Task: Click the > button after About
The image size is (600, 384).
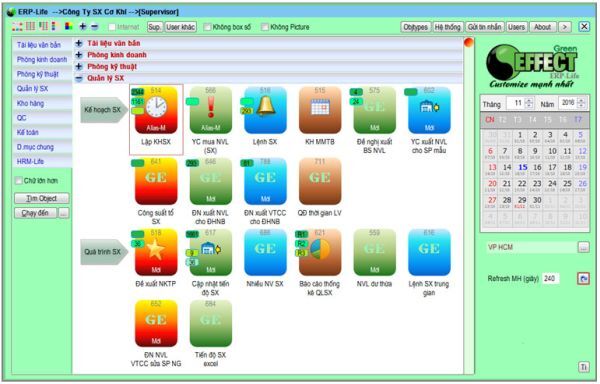Action: click(564, 27)
